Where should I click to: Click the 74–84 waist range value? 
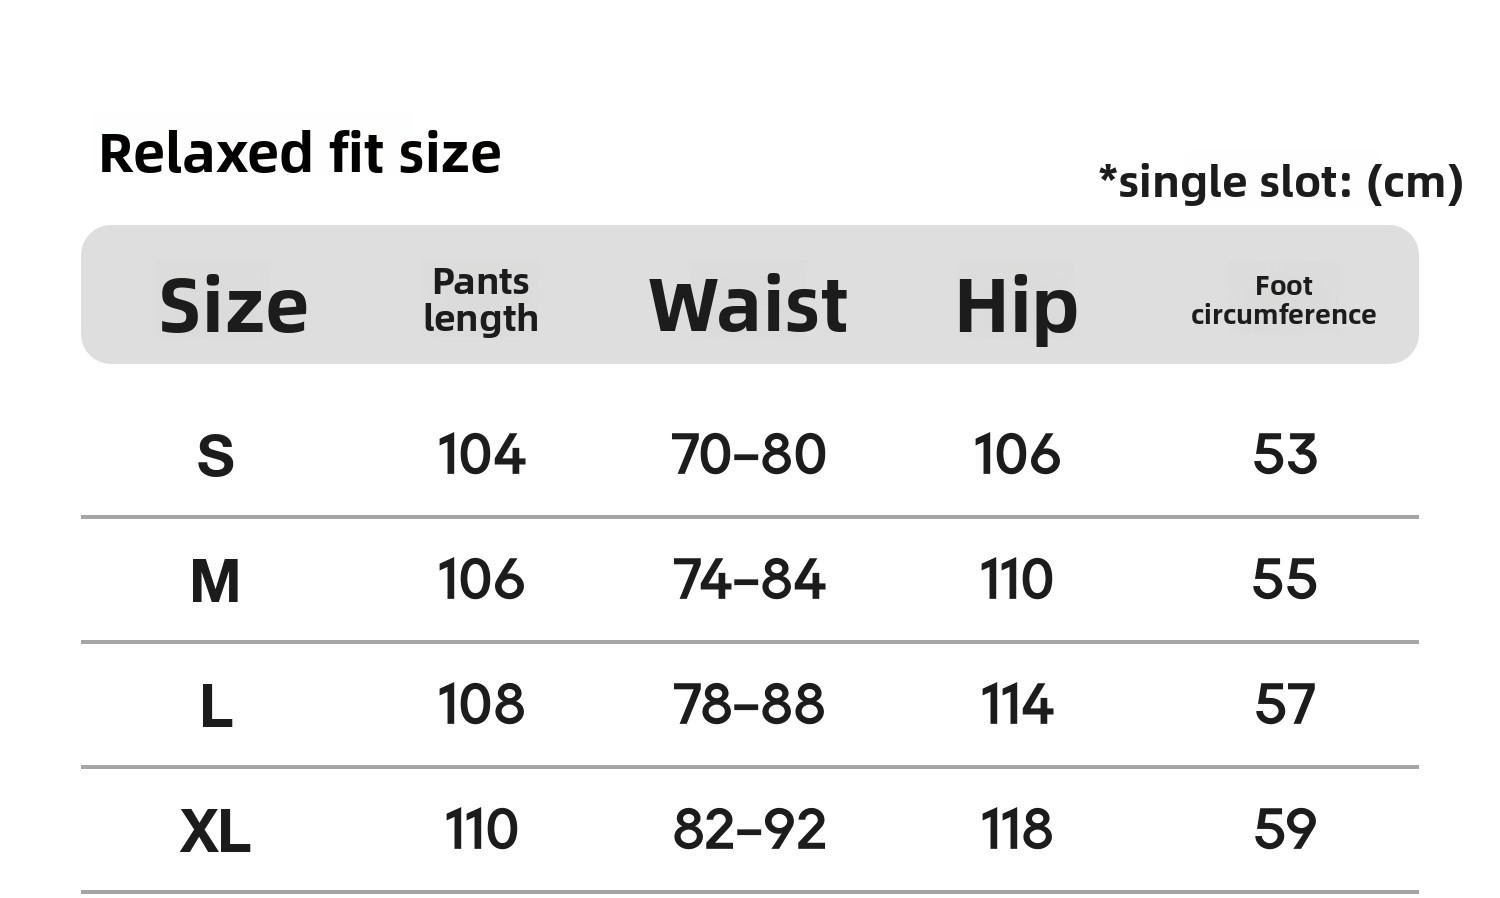pyautogui.click(x=748, y=580)
